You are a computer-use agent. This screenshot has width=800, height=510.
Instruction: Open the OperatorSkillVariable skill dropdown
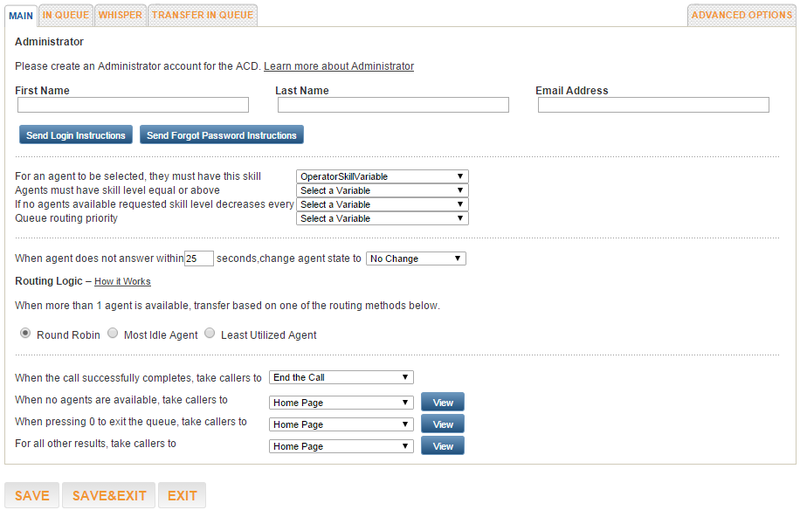point(382,176)
